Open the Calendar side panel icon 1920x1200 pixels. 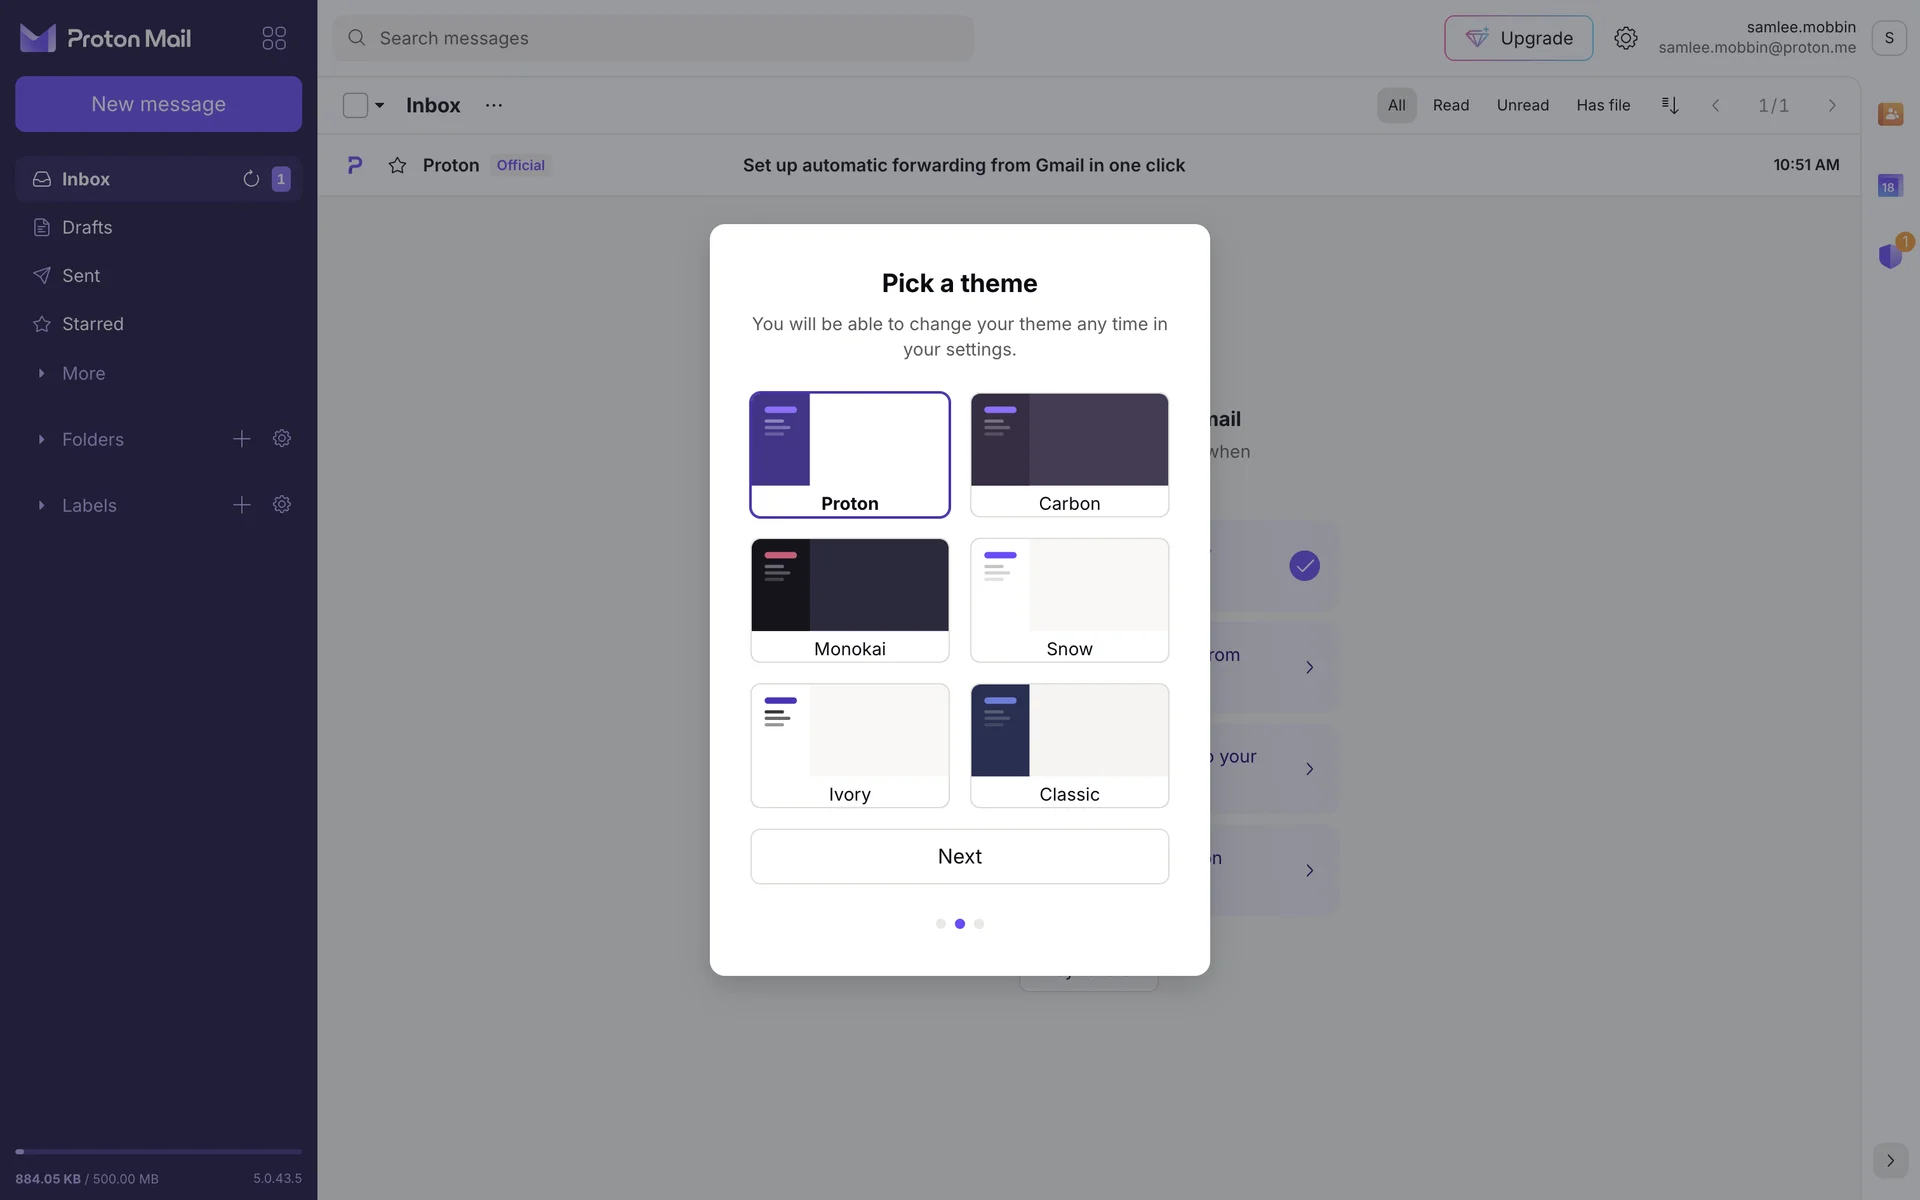(x=1889, y=185)
